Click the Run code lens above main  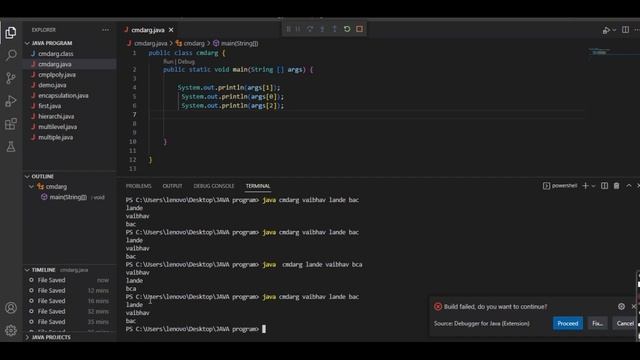tap(168, 62)
